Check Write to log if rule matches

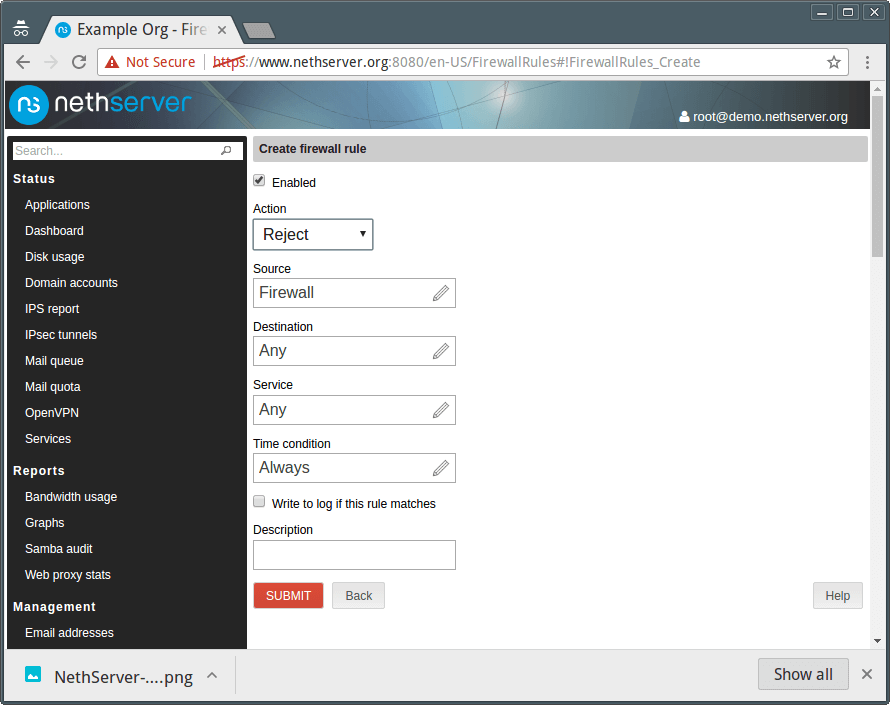(x=259, y=501)
